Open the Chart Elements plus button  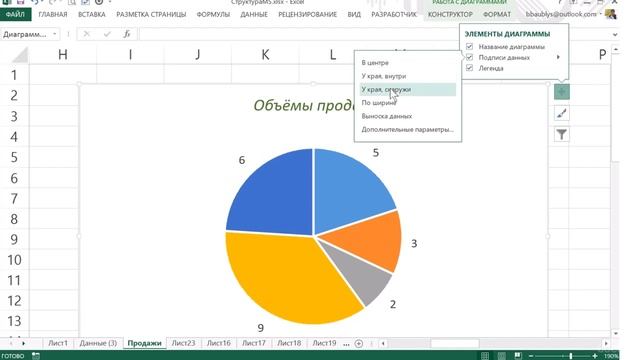click(x=562, y=92)
